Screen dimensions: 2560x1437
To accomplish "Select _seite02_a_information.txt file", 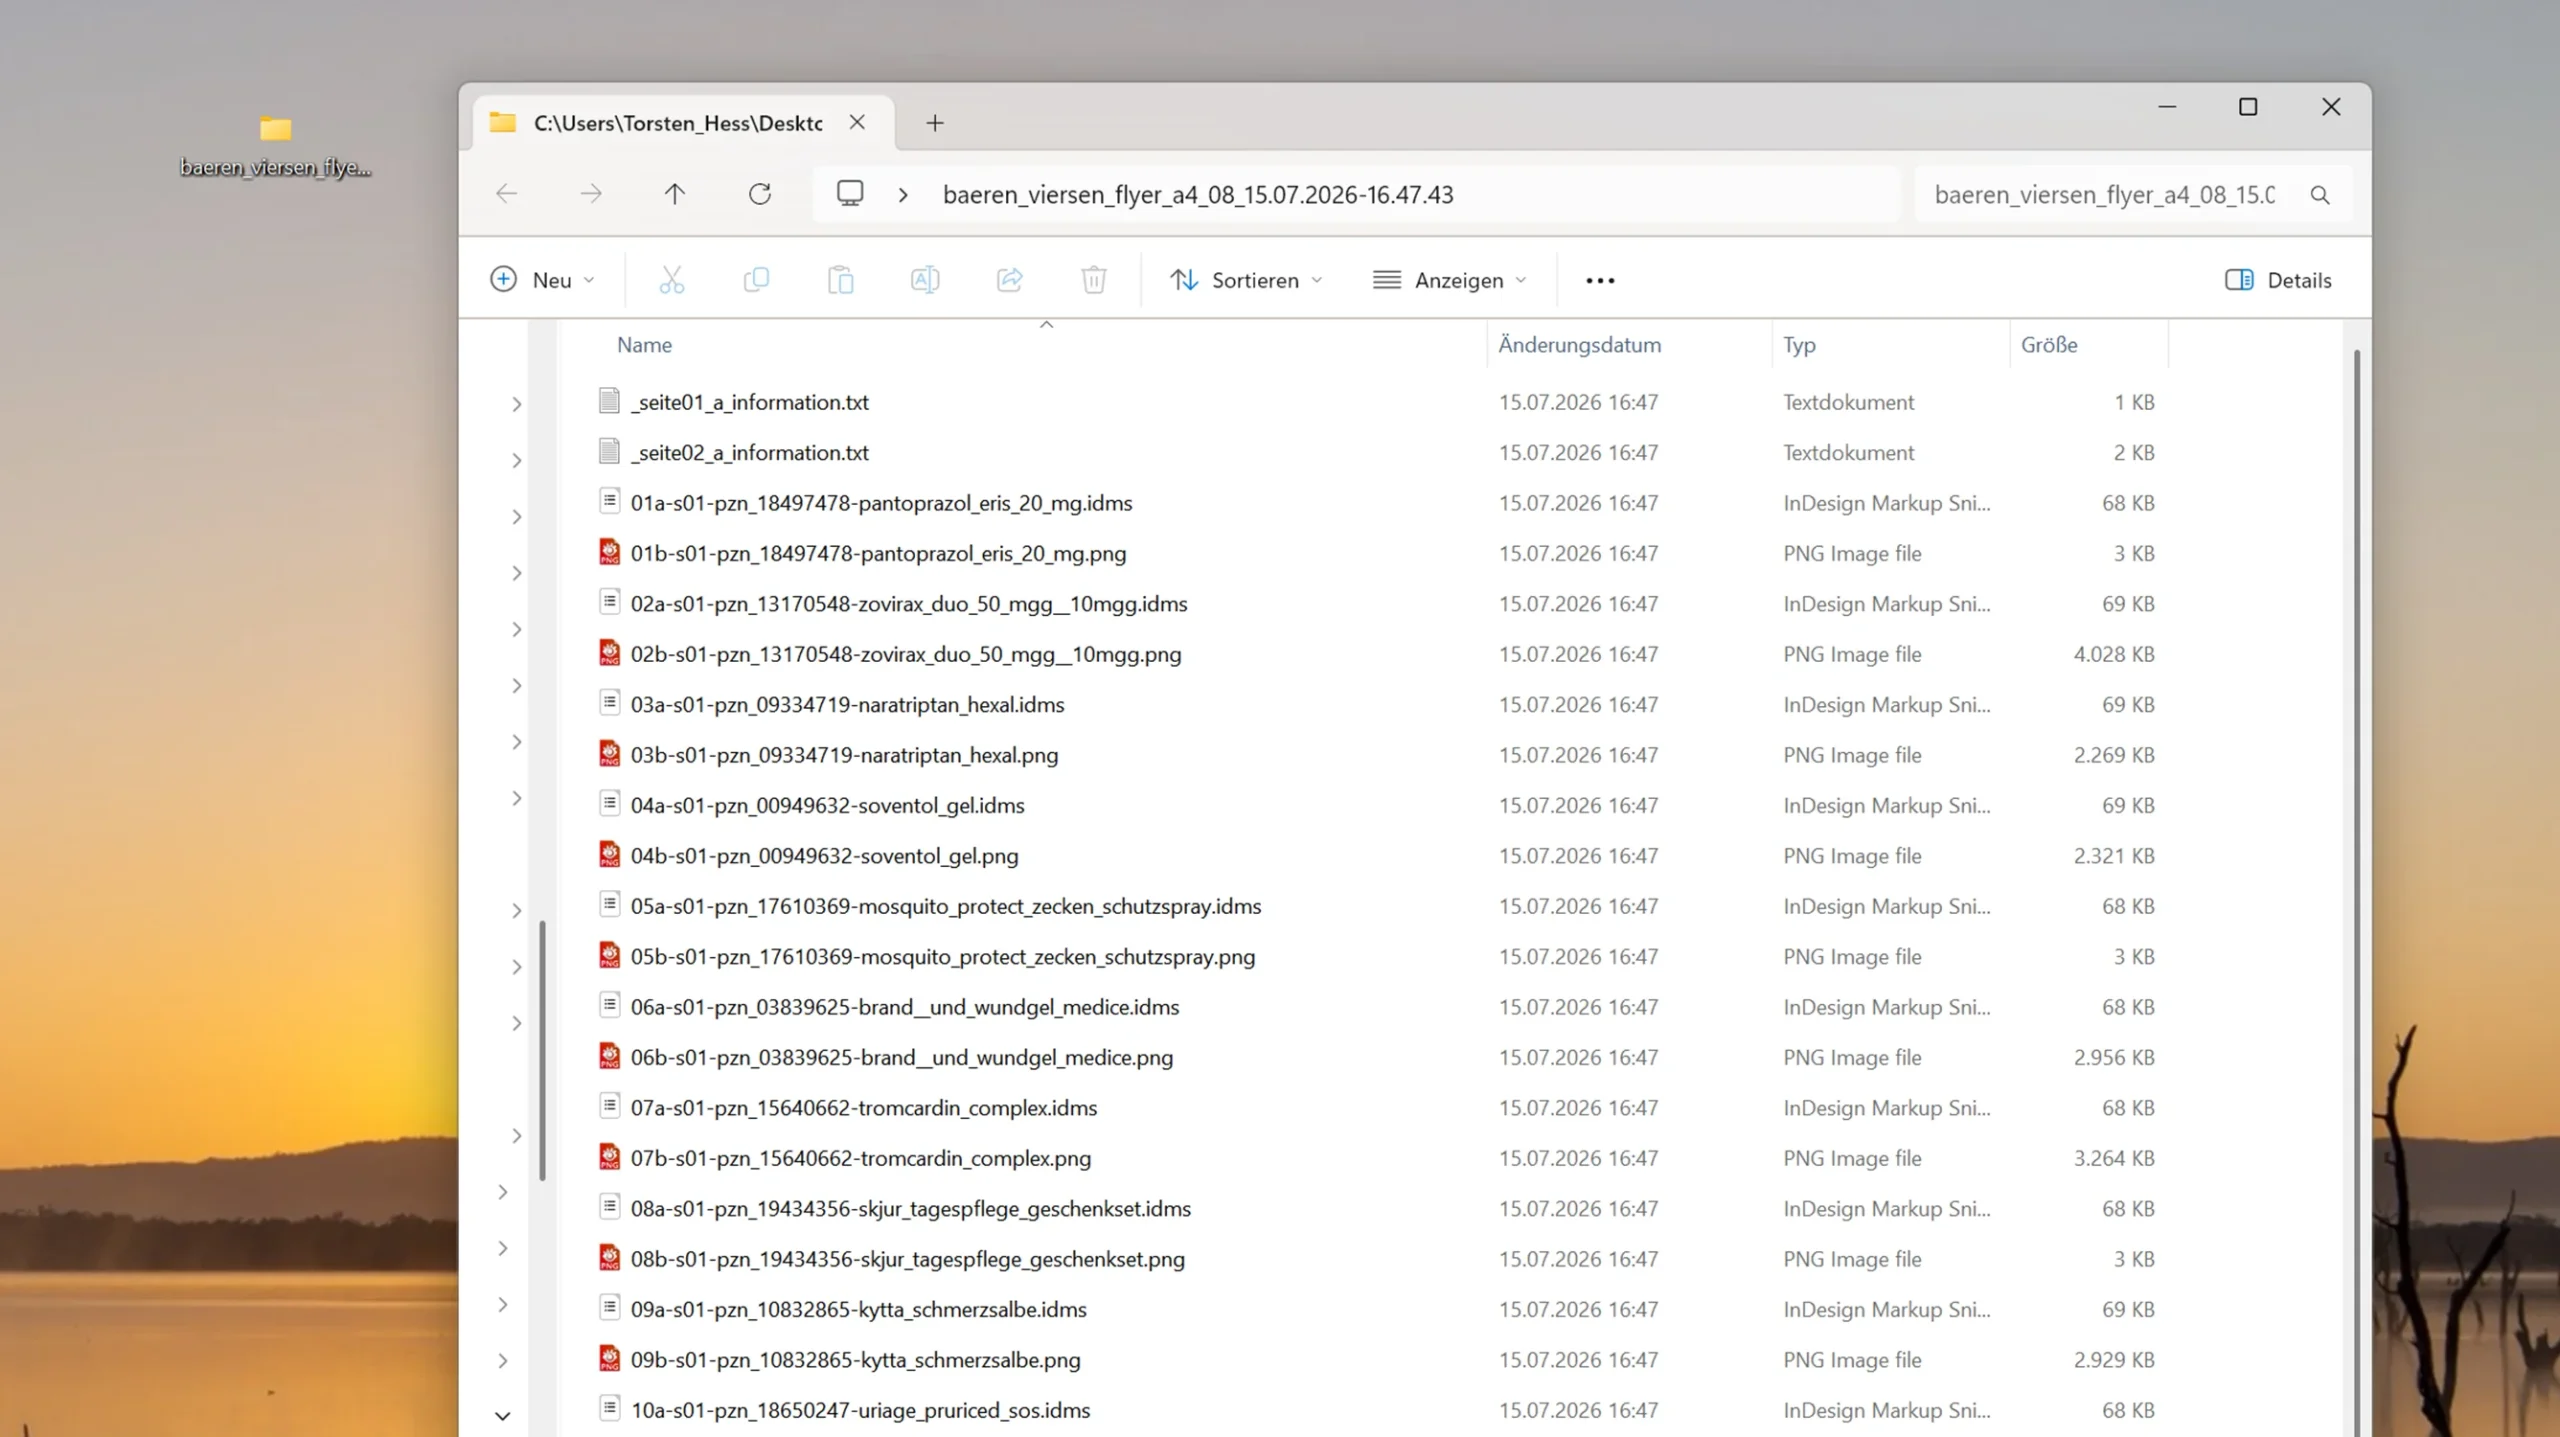I will click(x=749, y=452).
